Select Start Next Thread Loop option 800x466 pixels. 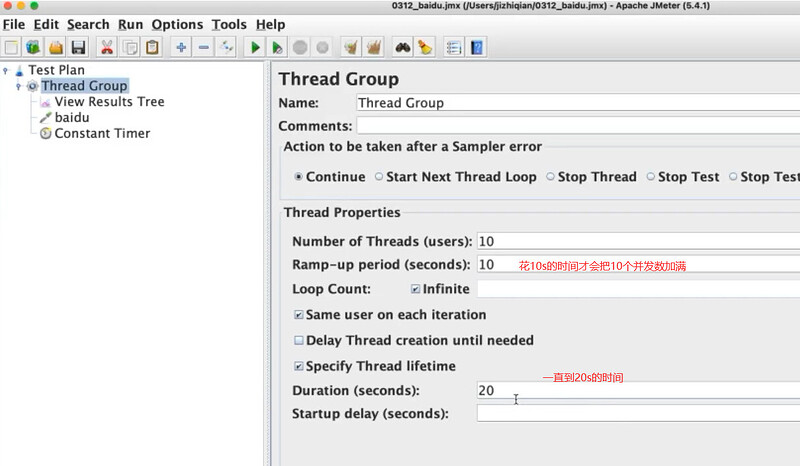coord(379,177)
